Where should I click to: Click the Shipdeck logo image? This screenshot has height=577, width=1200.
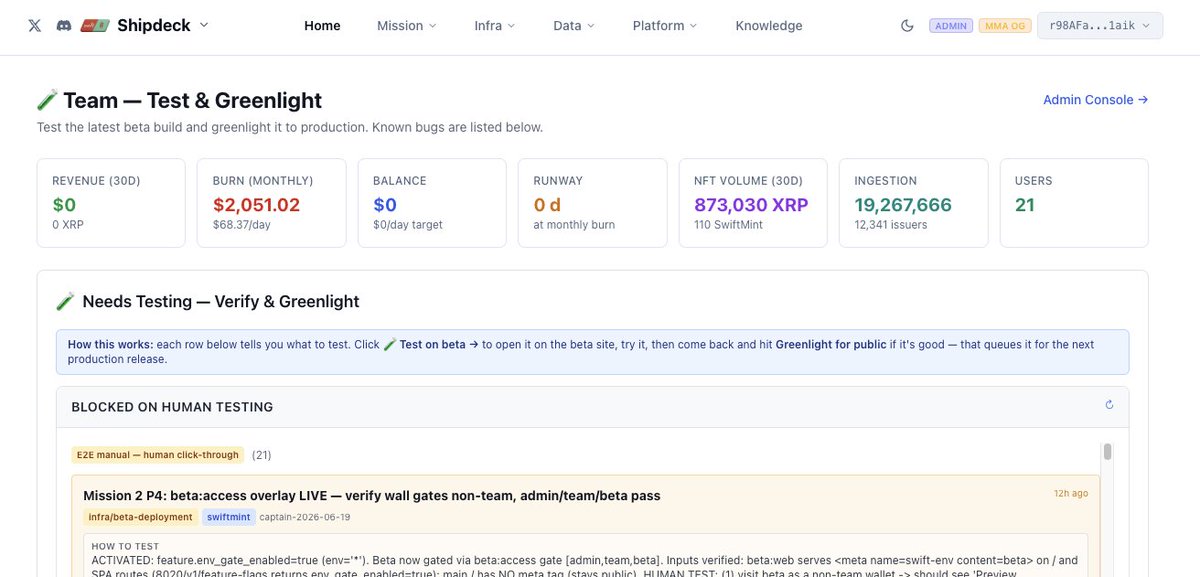pyautogui.click(x=95, y=25)
